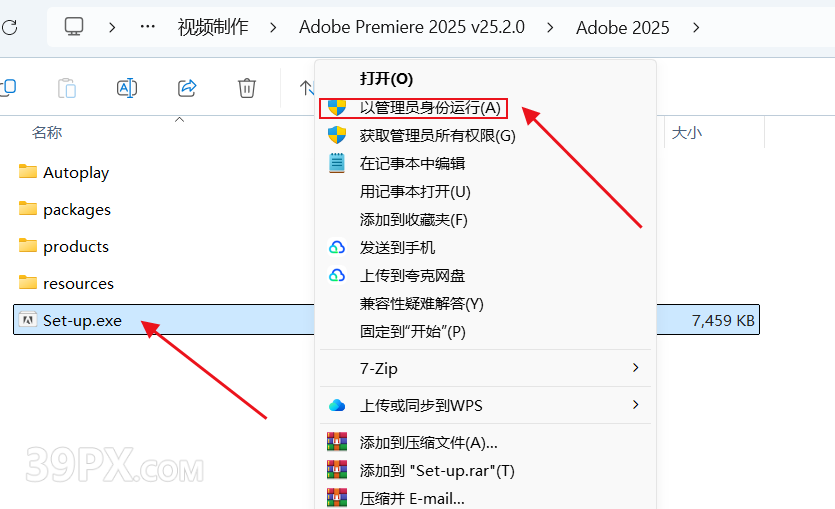835x509 pixels.
Task: Choose 以管理员身份运行(A) in context menu
Action: (x=430, y=107)
